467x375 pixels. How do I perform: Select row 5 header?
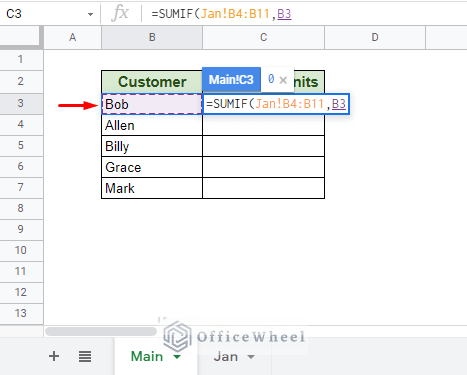(21, 146)
